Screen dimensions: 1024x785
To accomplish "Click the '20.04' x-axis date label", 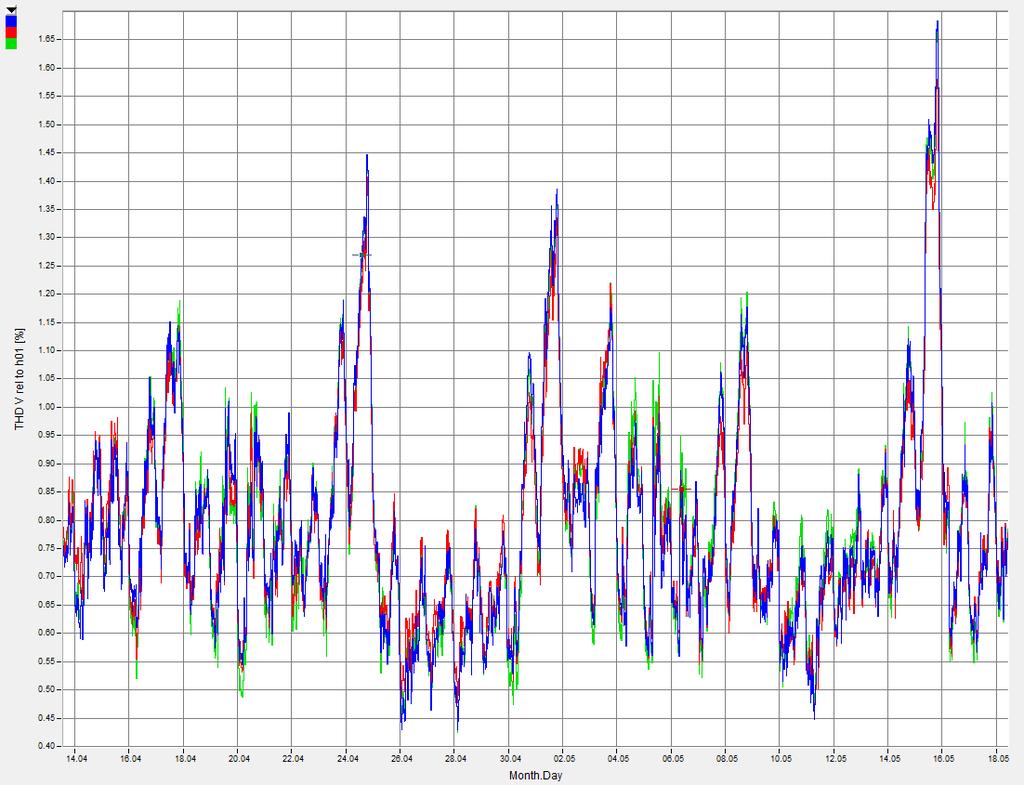I will pos(239,759).
